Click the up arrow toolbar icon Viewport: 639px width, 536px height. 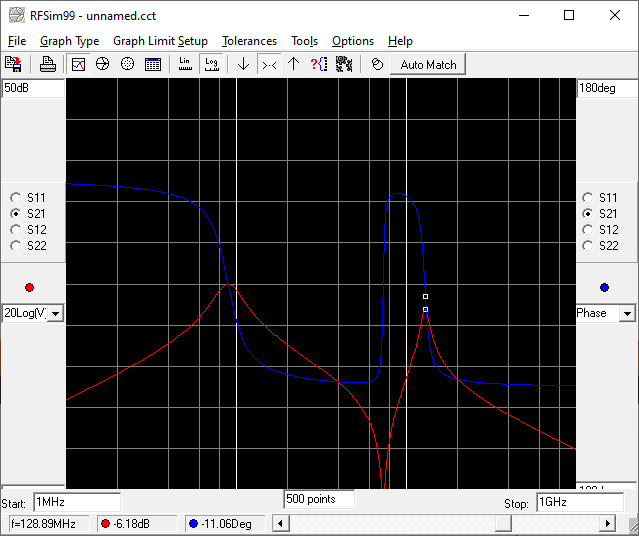point(293,64)
